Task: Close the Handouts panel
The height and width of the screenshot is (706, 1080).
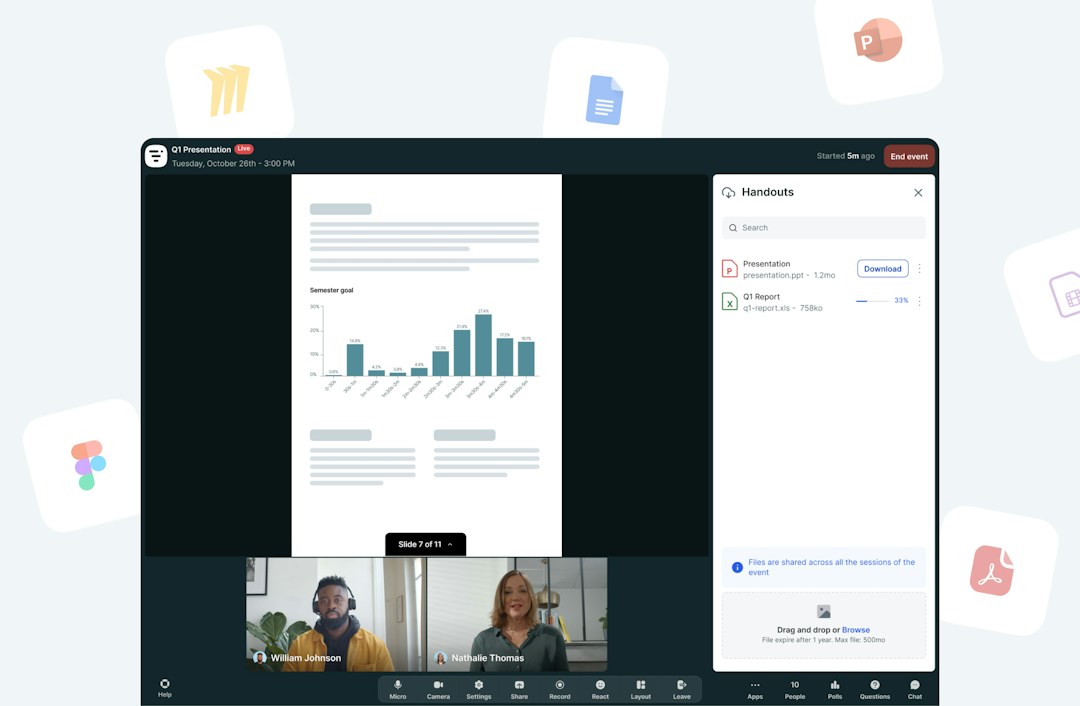Action: pos(918,193)
